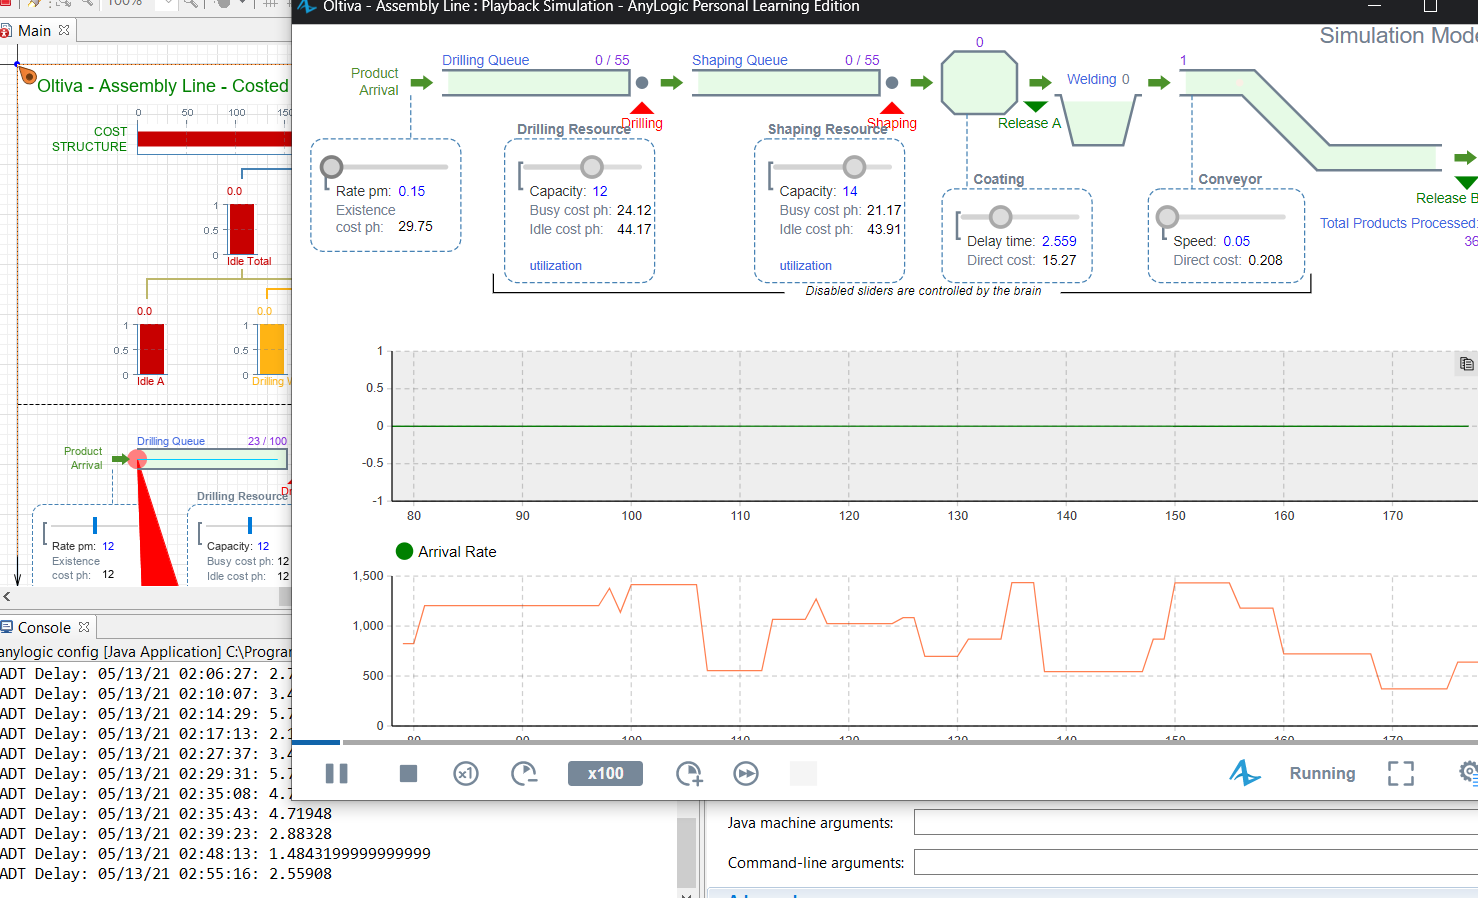Maximize the playback simulation window
Image resolution: width=1478 pixels, height=898 pixels.
[1430, 6]
